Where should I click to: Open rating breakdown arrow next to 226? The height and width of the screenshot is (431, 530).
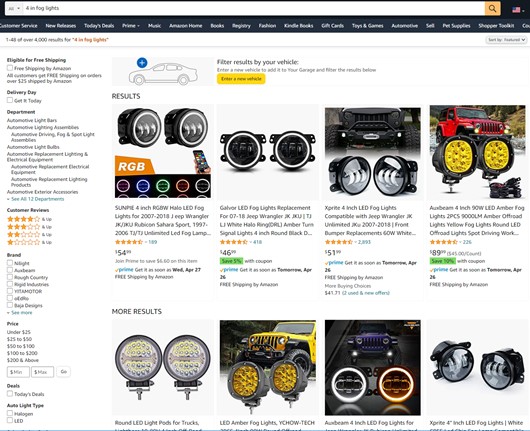click(x=461, y=242)
